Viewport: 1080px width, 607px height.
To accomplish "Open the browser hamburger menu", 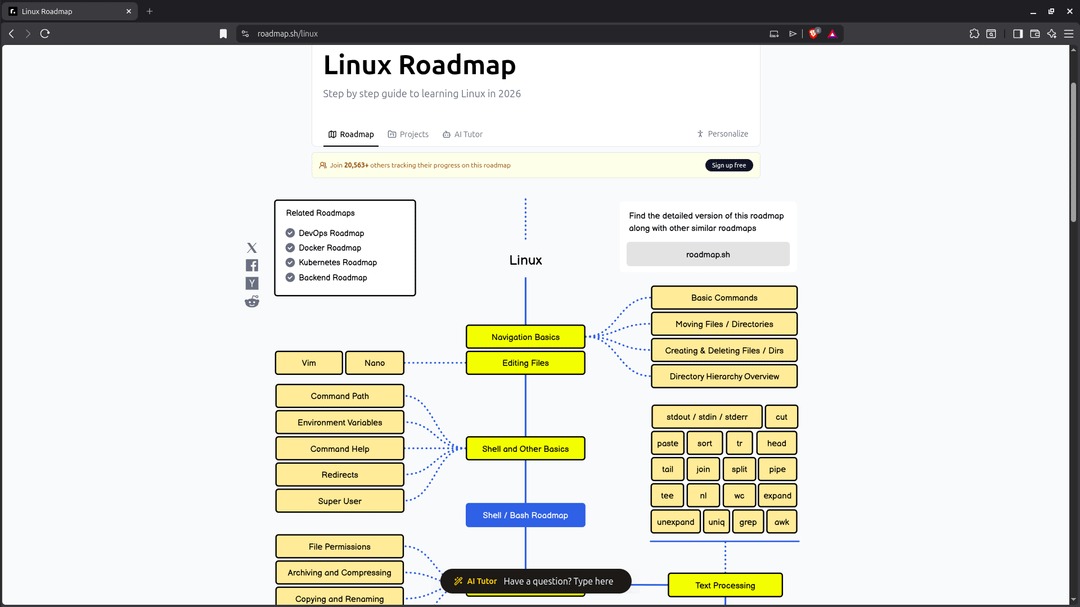I will coord(1068,33).
